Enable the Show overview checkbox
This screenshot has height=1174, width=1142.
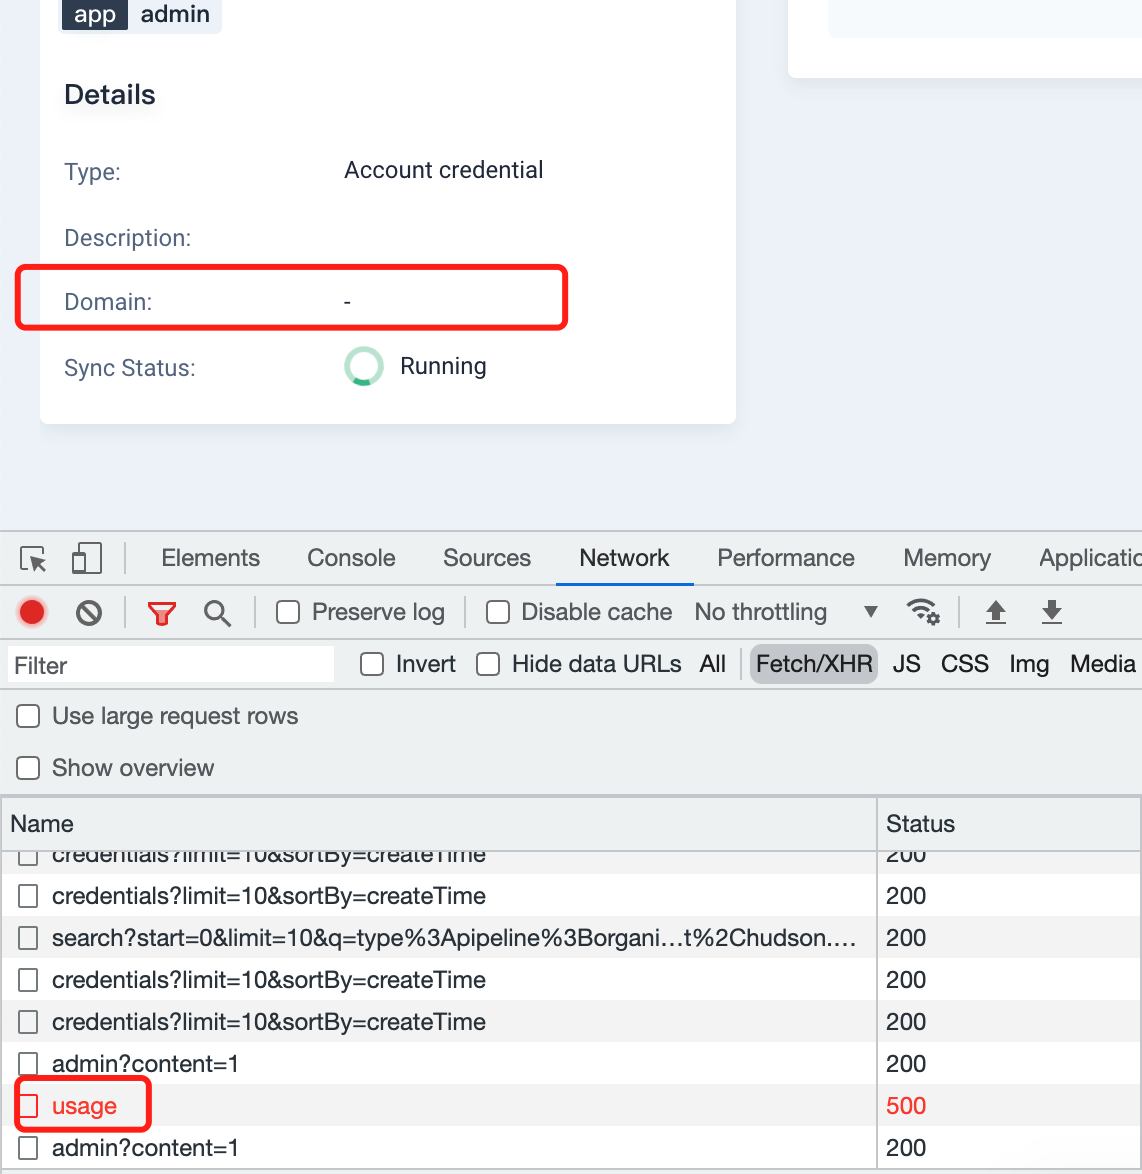click(x=27, y=768)
